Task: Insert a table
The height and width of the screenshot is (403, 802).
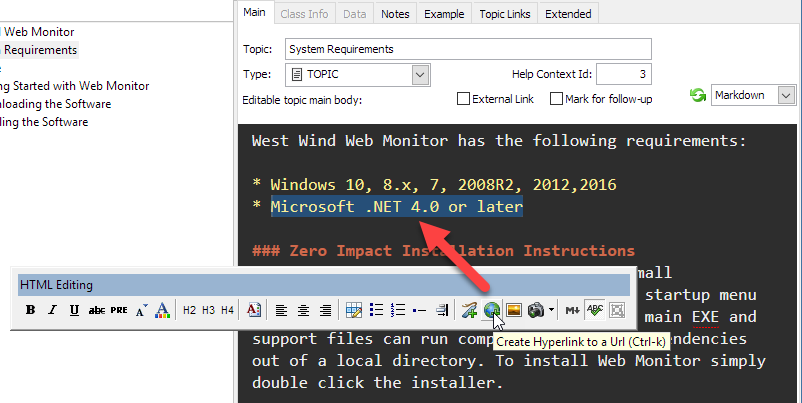Action: tap(353, 310)
